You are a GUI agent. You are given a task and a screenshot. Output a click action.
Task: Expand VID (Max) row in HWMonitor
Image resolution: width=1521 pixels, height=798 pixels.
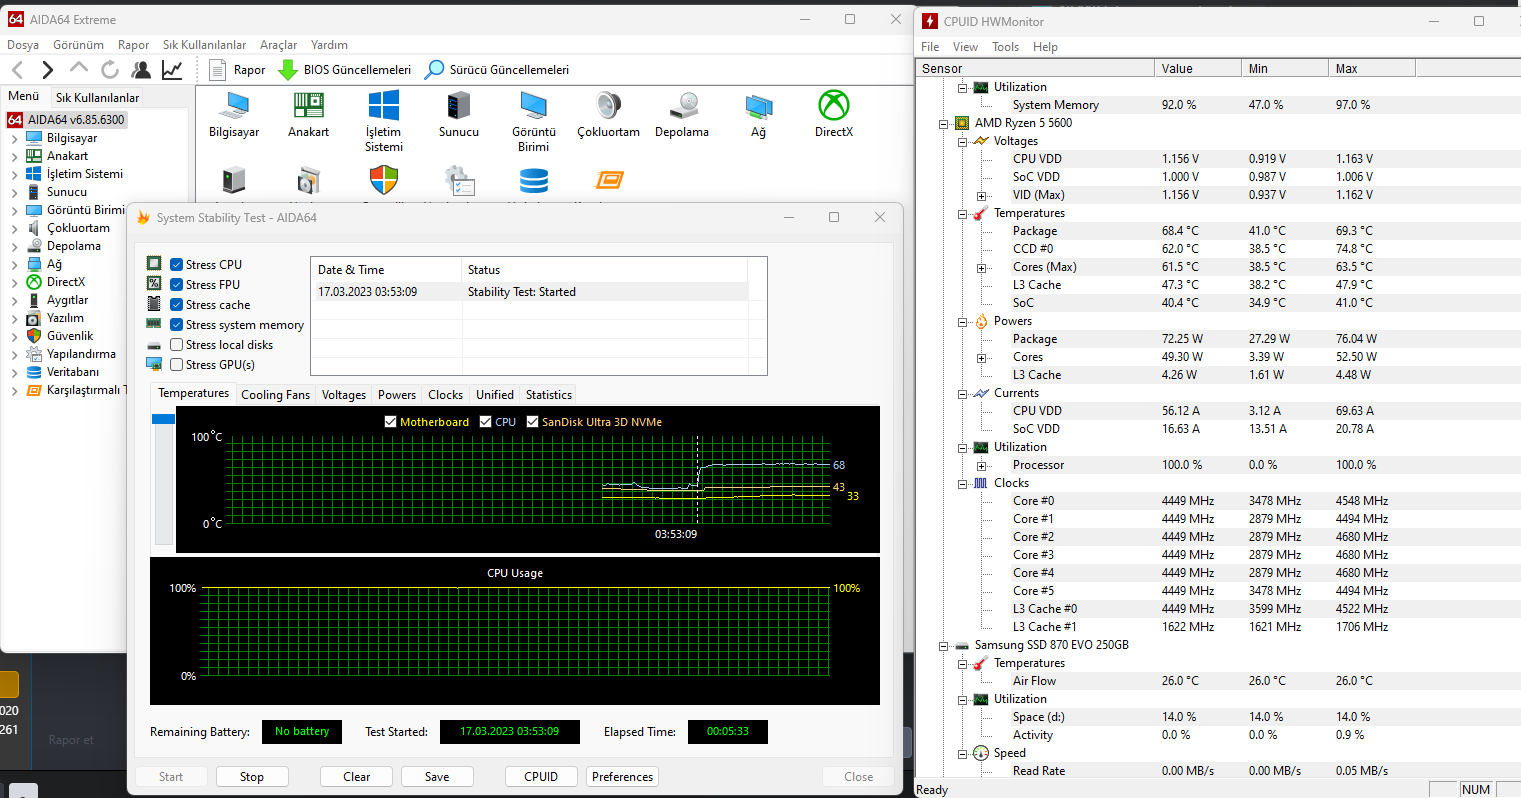[x=981, y=196]
